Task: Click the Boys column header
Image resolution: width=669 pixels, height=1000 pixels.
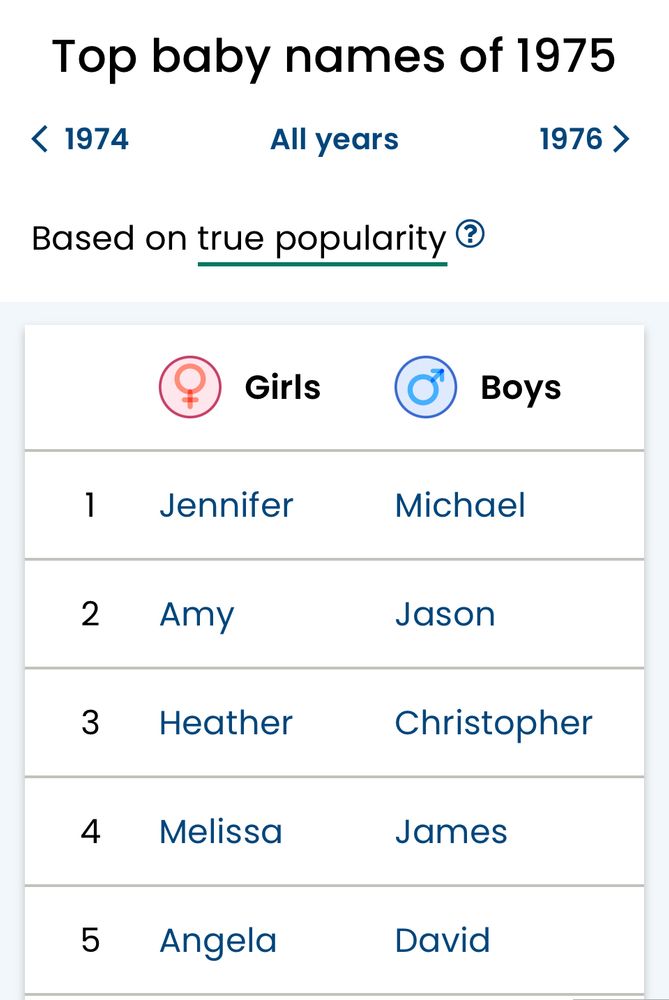Action: pos(521,387)
